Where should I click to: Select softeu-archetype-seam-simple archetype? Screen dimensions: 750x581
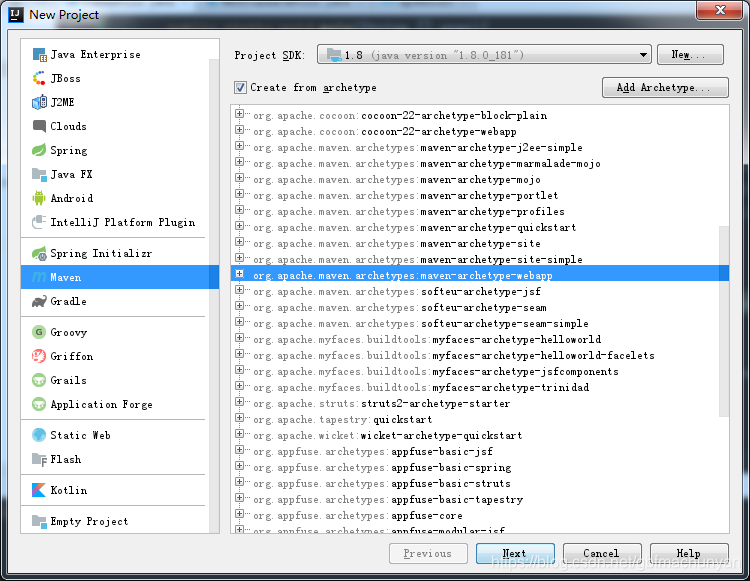[421, 324]
